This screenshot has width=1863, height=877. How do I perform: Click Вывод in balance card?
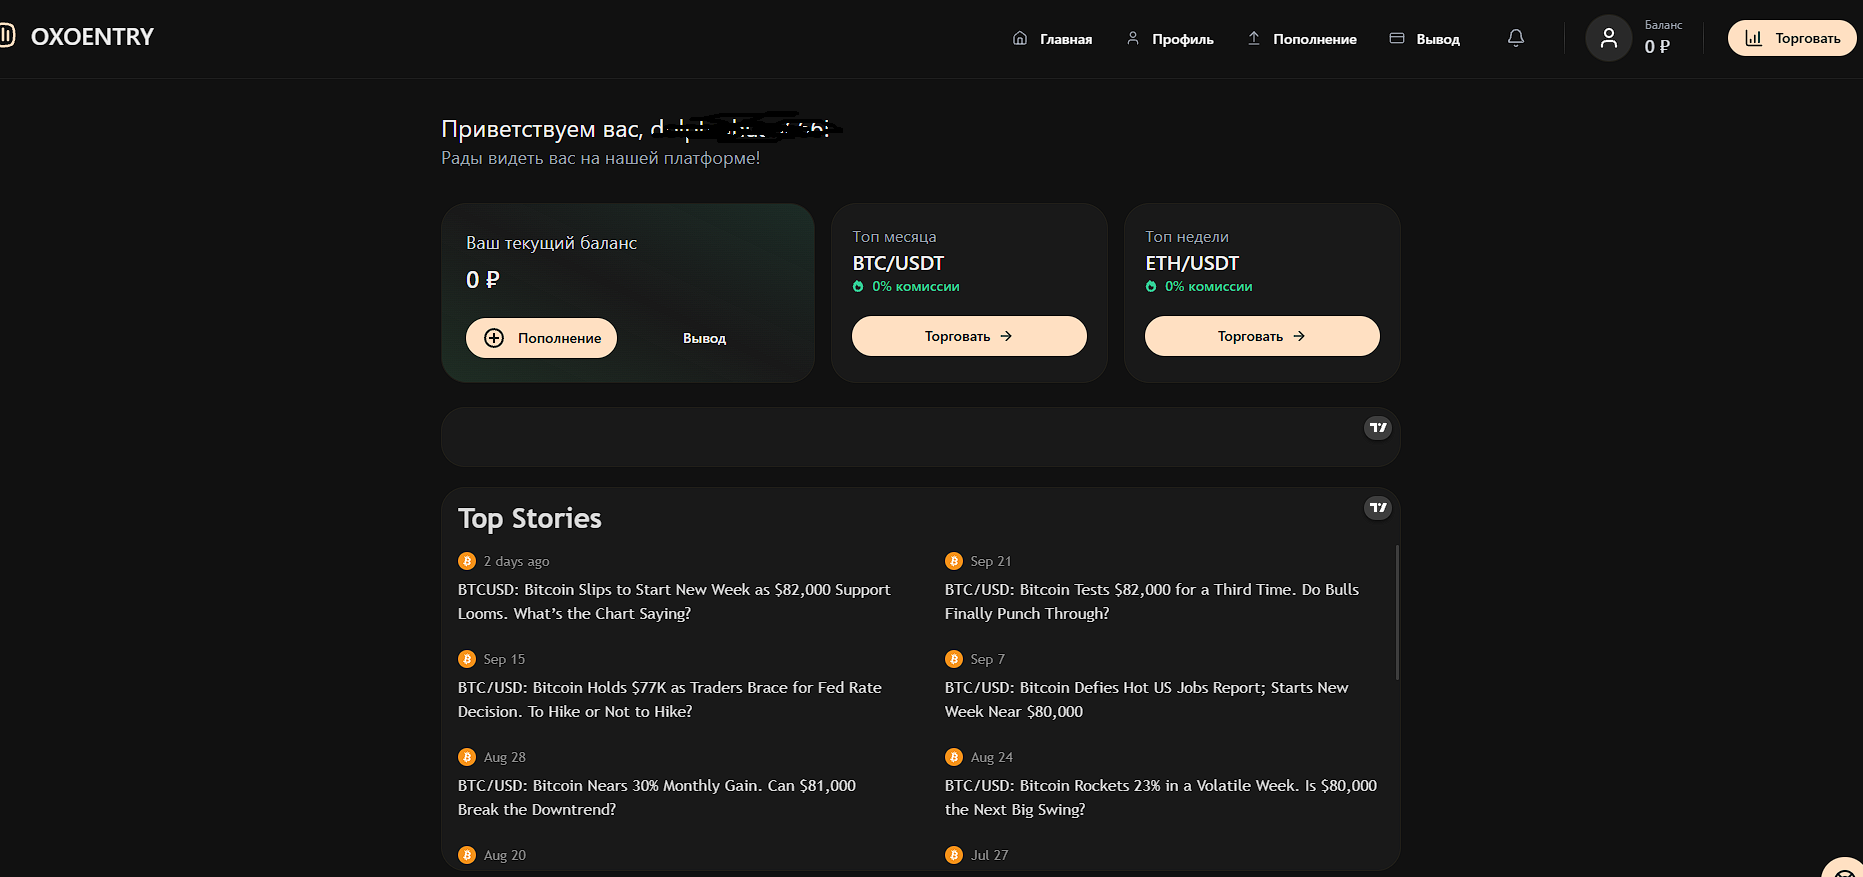[x=705, y=338]
